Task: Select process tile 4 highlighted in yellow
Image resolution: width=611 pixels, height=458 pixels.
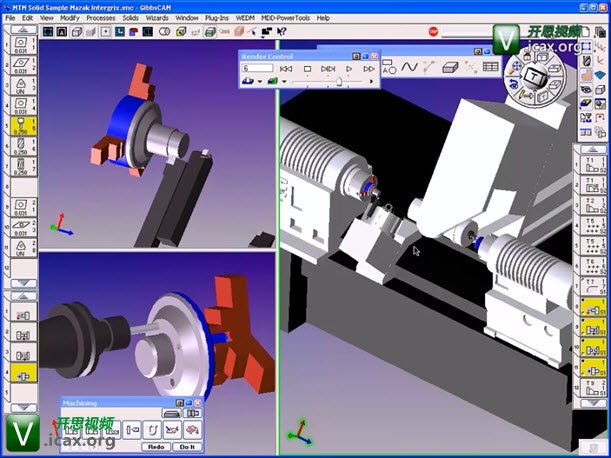Action: pyautogui.click(x=23, y=373)
